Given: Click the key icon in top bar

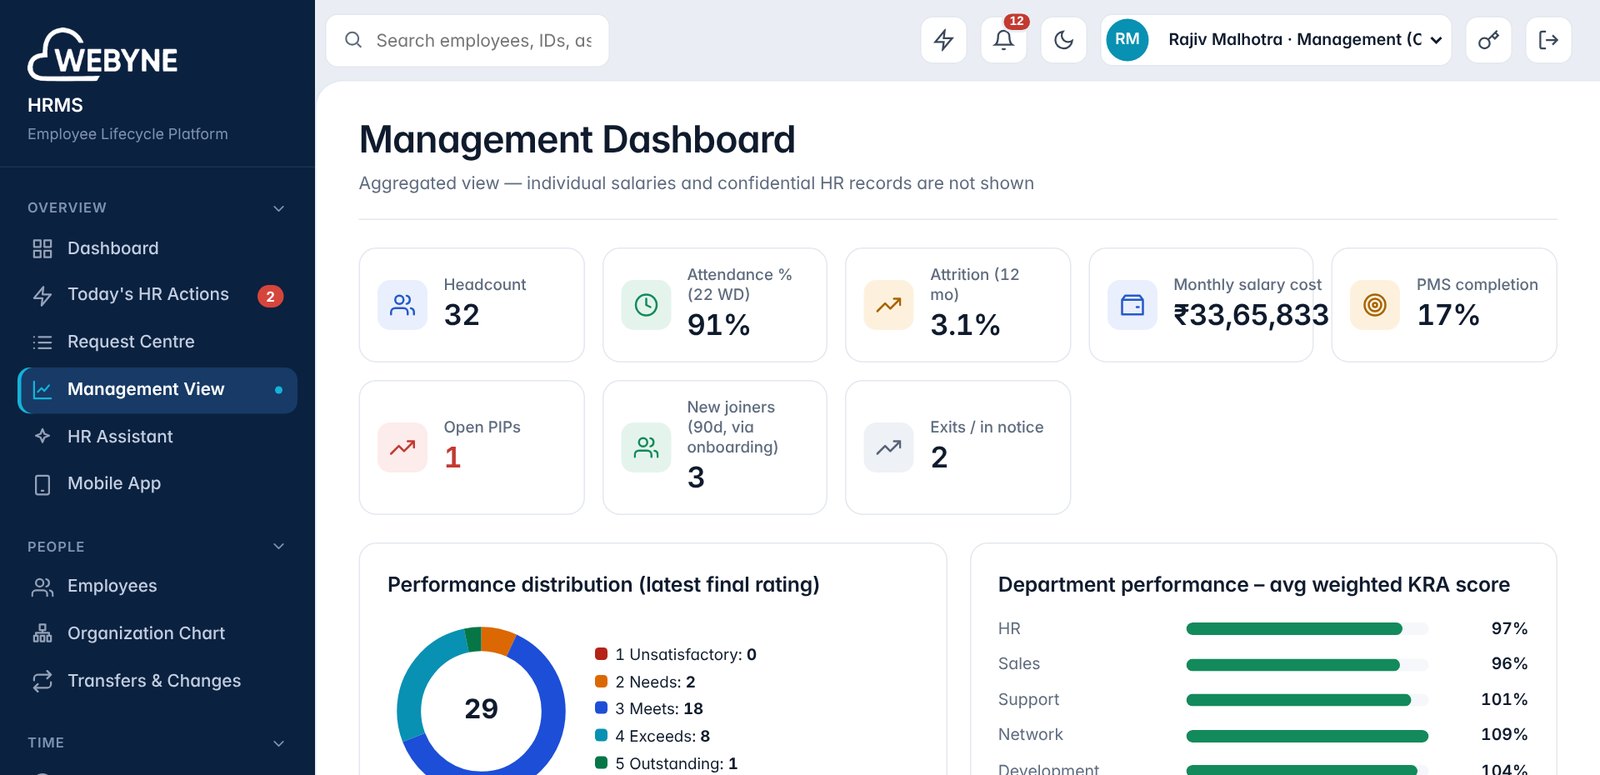Looking at the screenshot, I should pos(1488,40).
